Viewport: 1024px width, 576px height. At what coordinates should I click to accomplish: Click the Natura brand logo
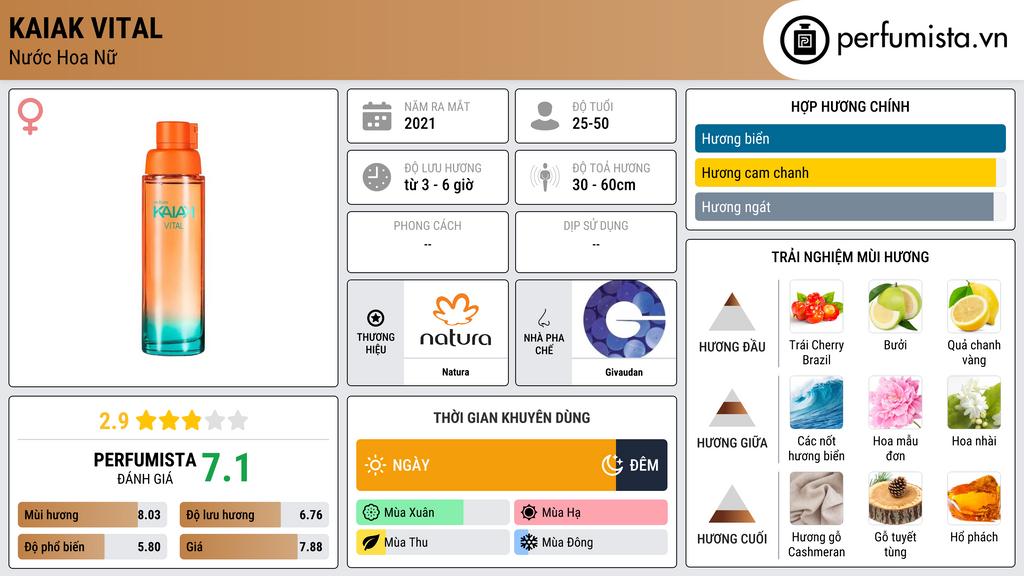click(455, 319)
